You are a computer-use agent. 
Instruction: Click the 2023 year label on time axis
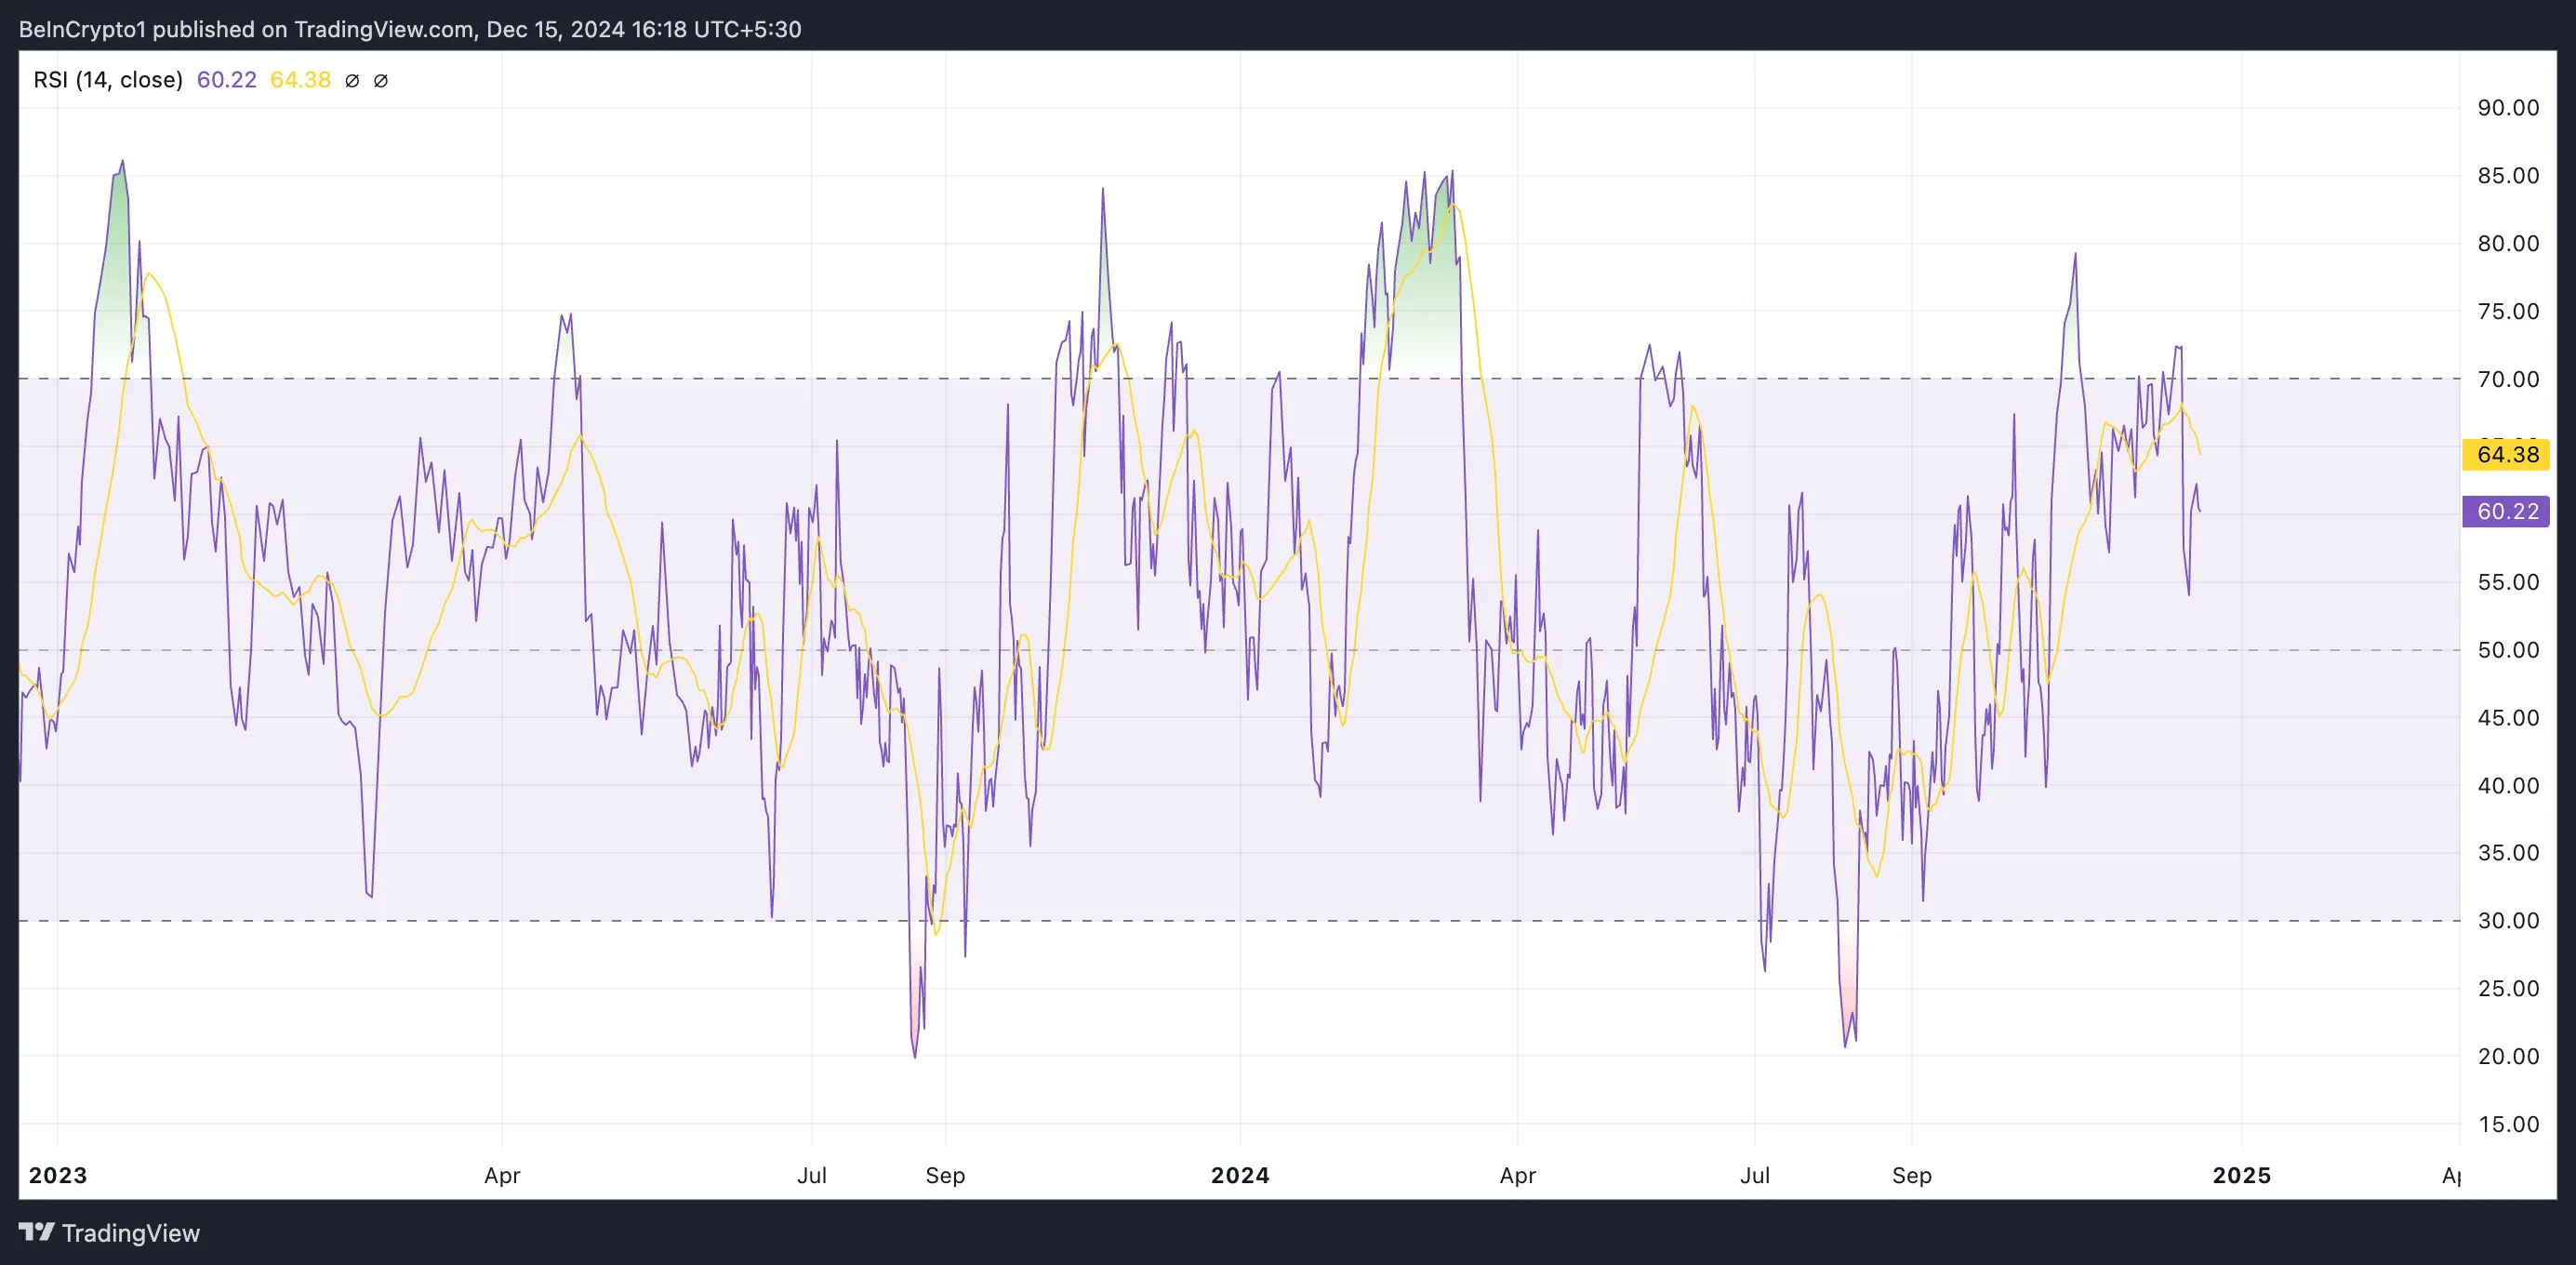58,1175
